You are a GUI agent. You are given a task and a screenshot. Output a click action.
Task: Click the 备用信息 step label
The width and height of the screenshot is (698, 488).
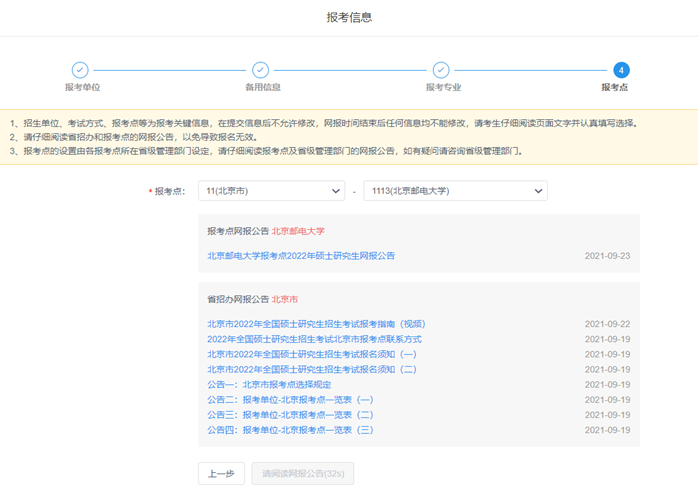coord(263,87)
